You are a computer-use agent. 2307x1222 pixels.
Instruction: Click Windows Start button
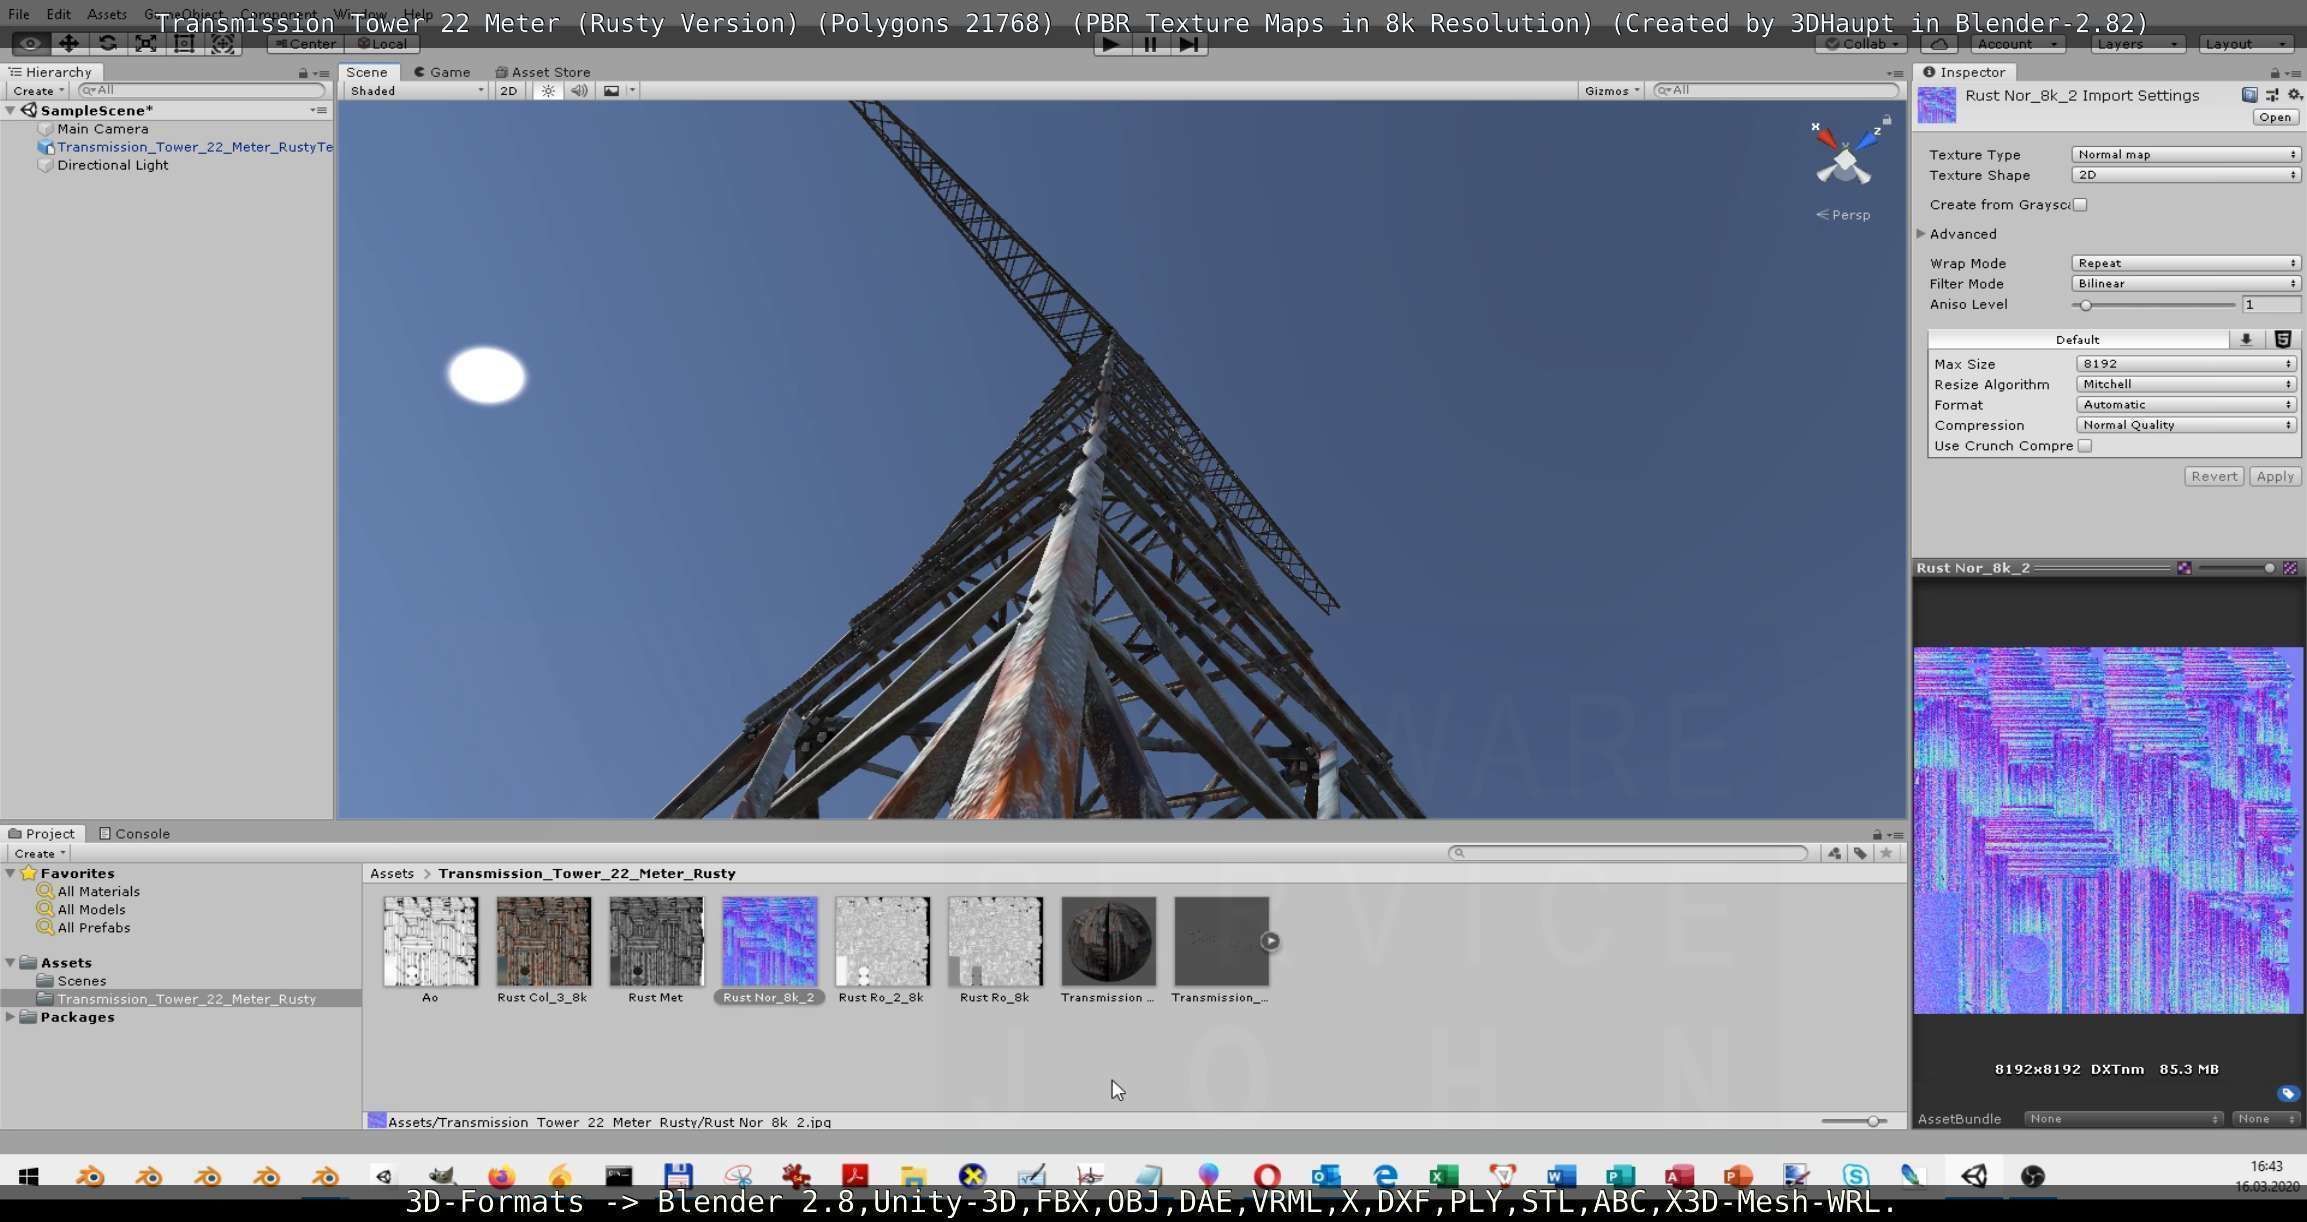tap(28, 1176)
